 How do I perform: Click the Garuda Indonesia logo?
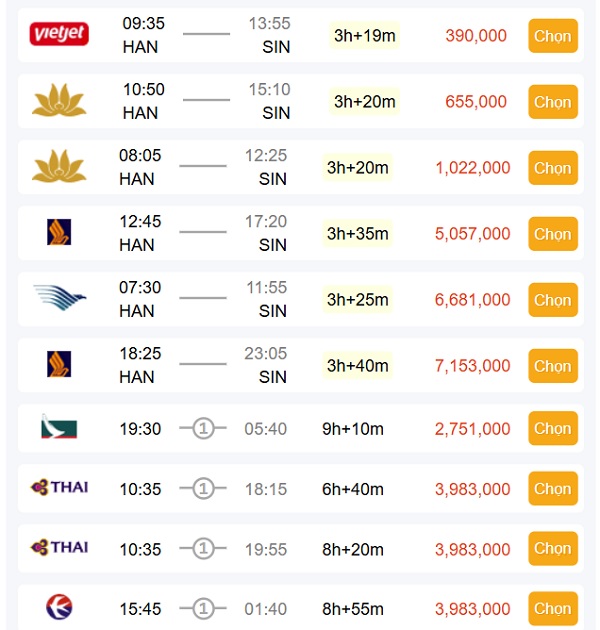[60, 299]
